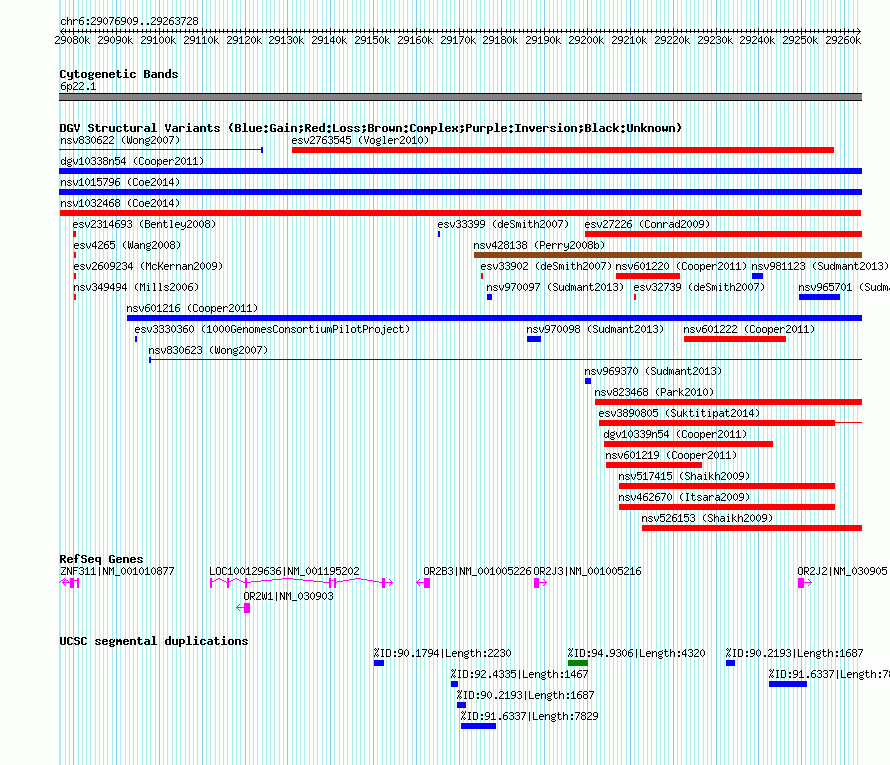890x765 pixels.
Task: Click the esv3330360 1000GenomesConsortiumPilotProject label
Action: click(272, 329)
